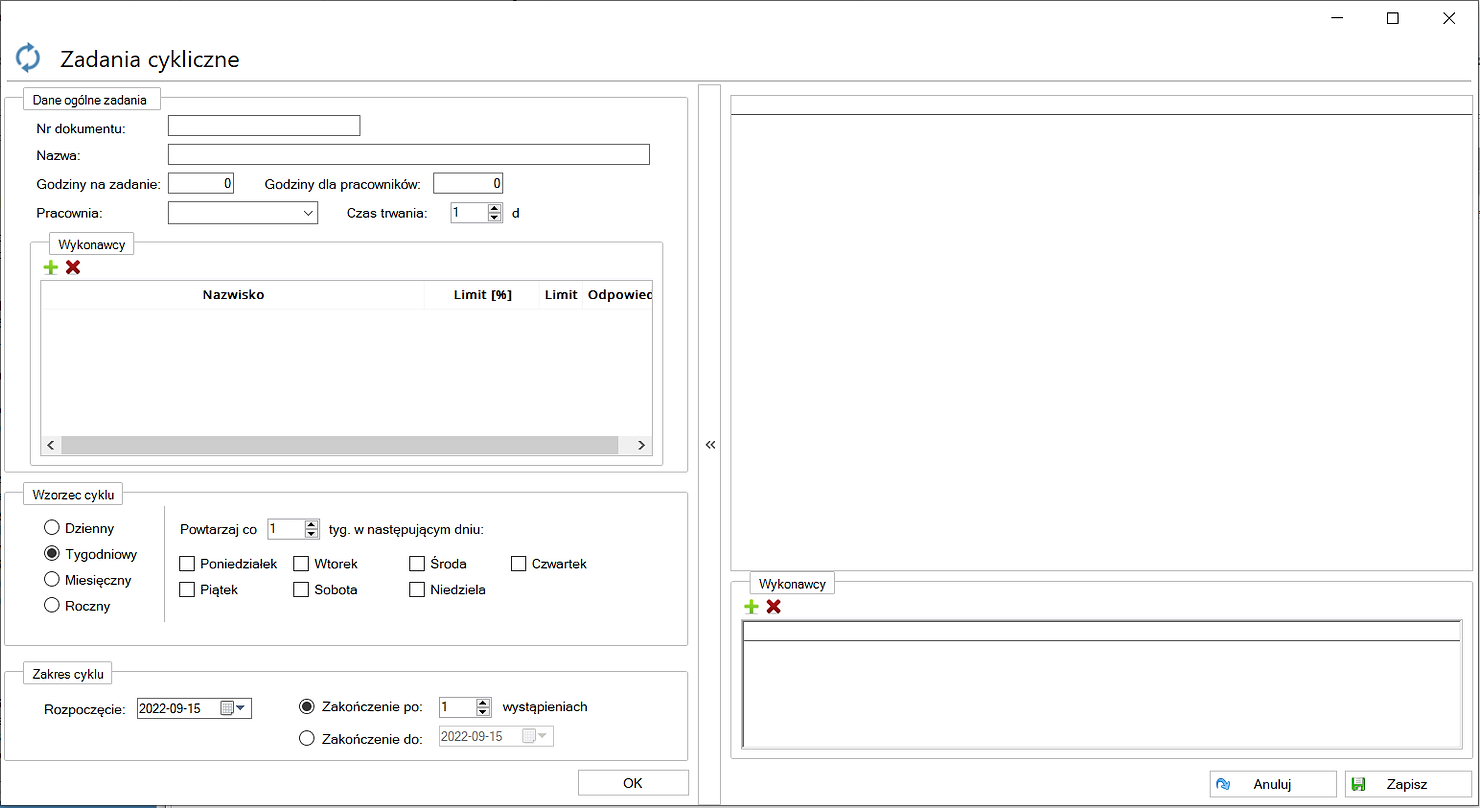Confirm with the OK button
This screenshot has height=808, width=1480.
point(633,783)
